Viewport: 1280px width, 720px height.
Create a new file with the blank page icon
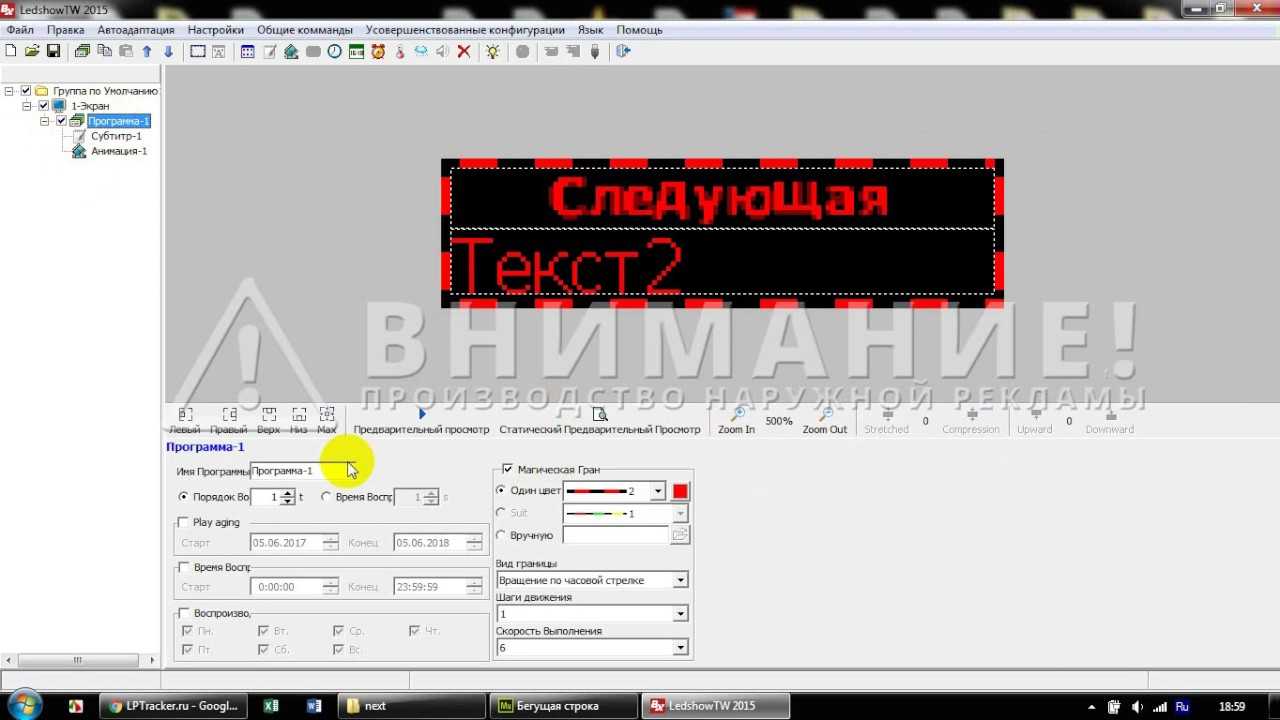(x=11, y=51)
